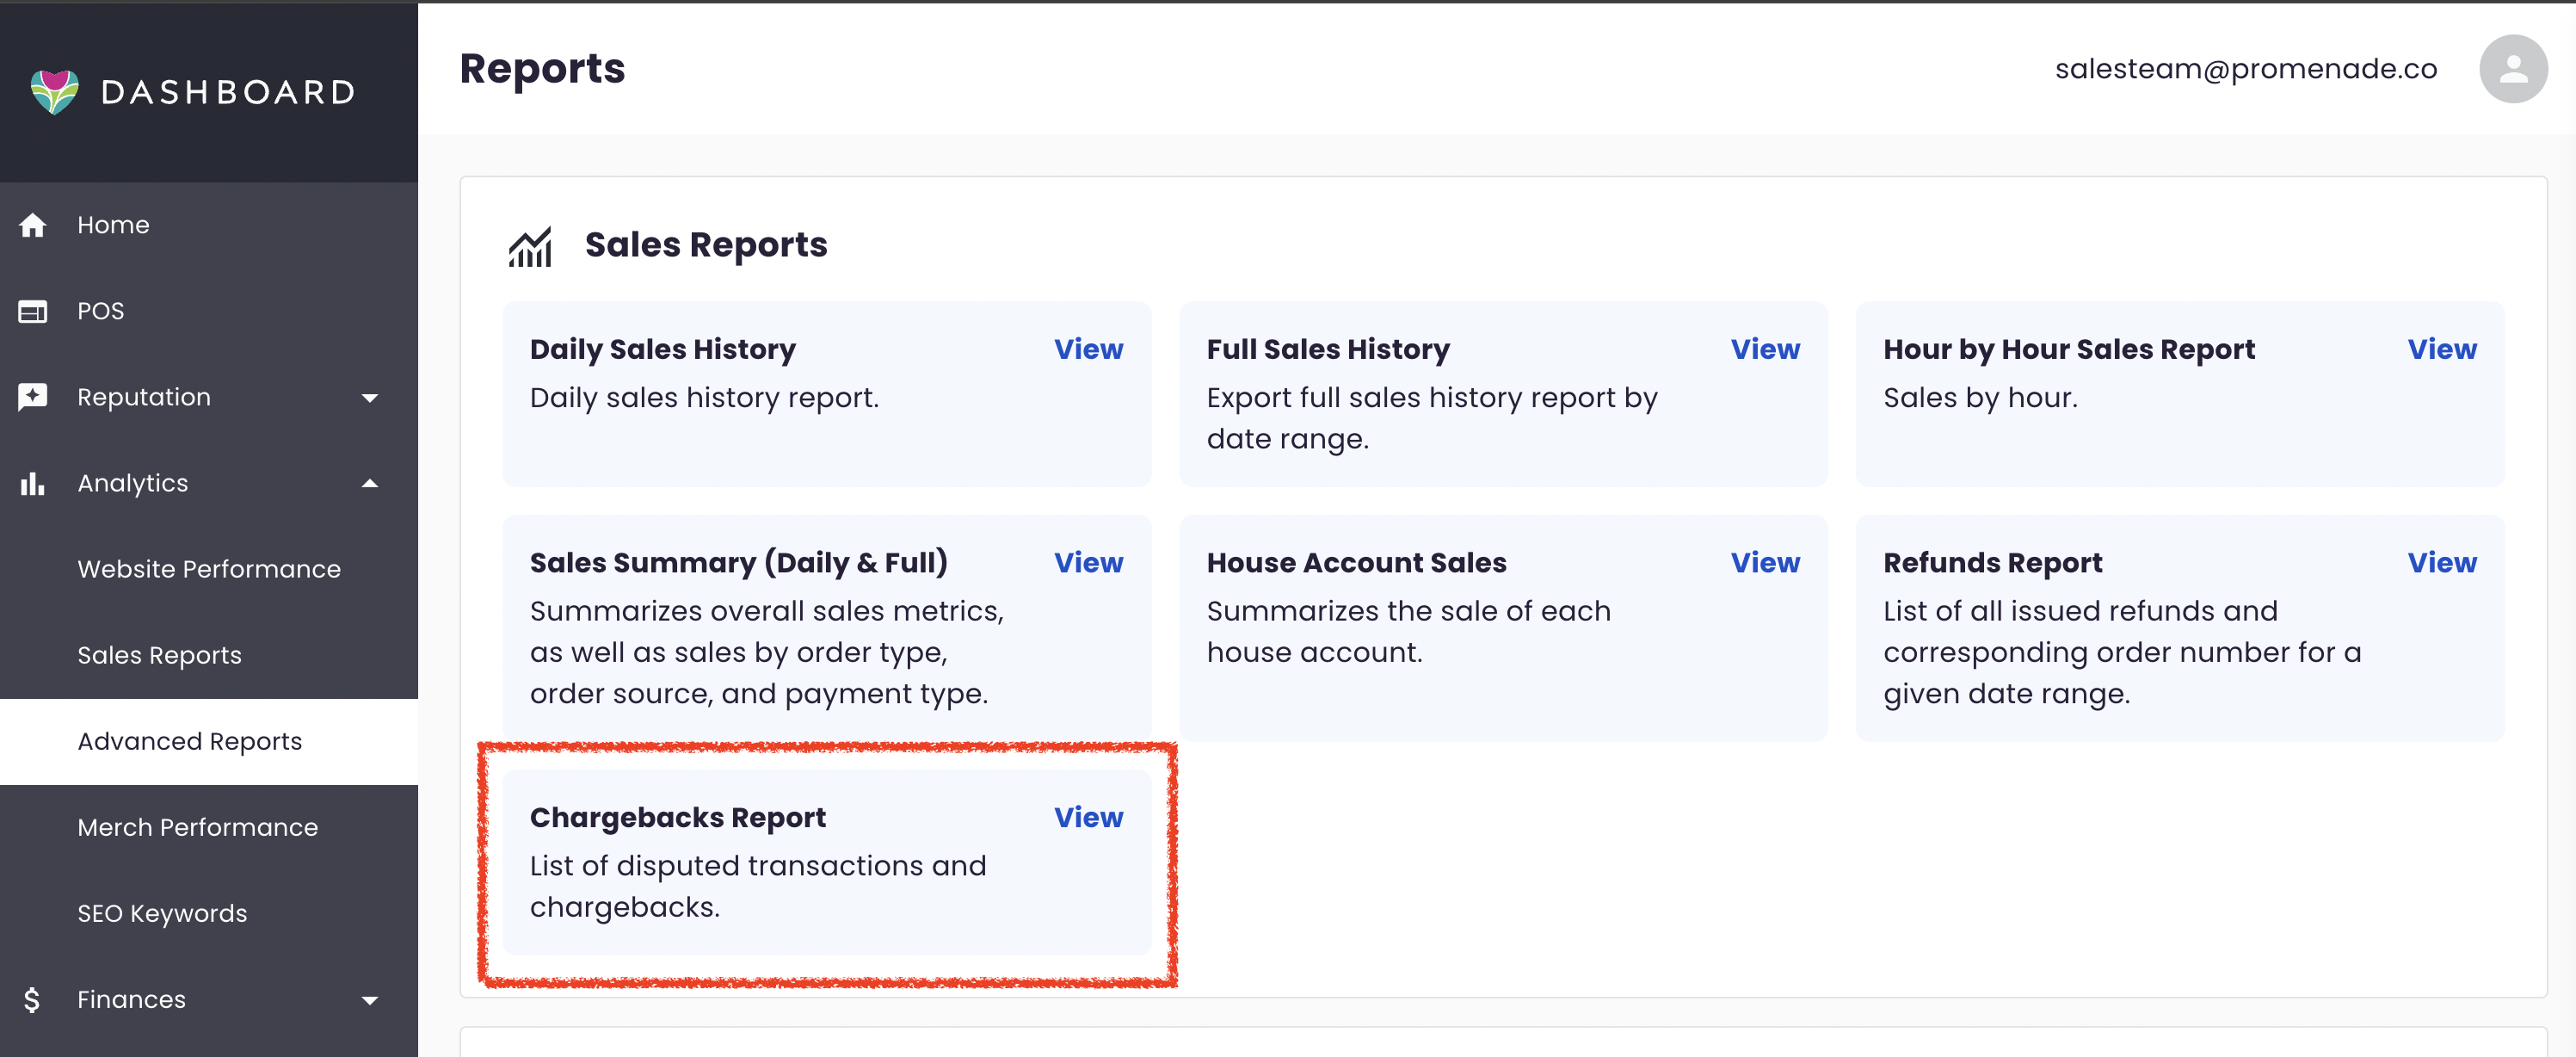The height and width of the screenshot is (1057, 2576).
Task: Click the House Account Sales title
Action: pyautogui.click(x=1355, y=563)
